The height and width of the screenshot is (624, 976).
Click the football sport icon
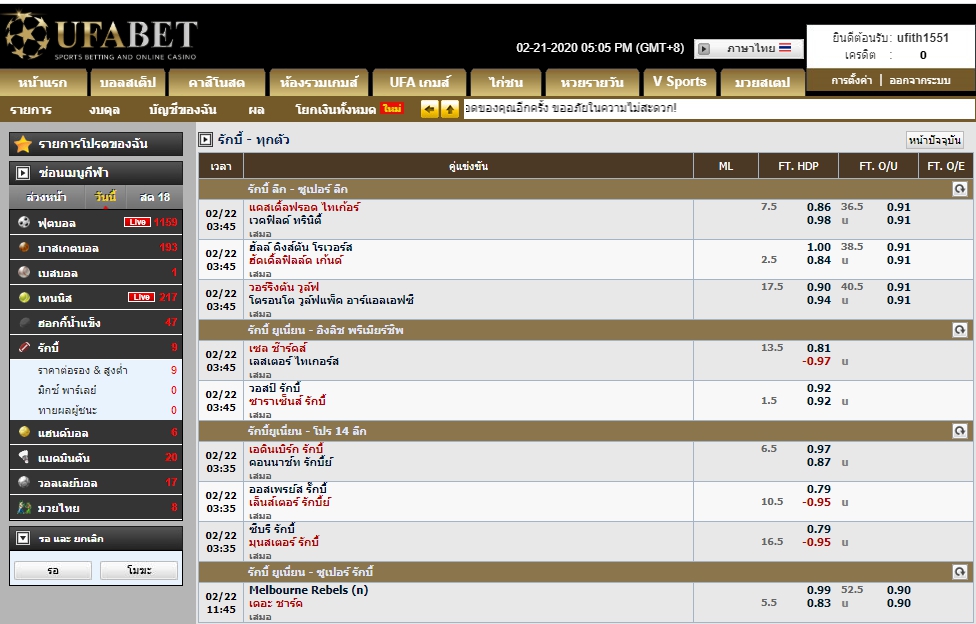coord(24,222)
